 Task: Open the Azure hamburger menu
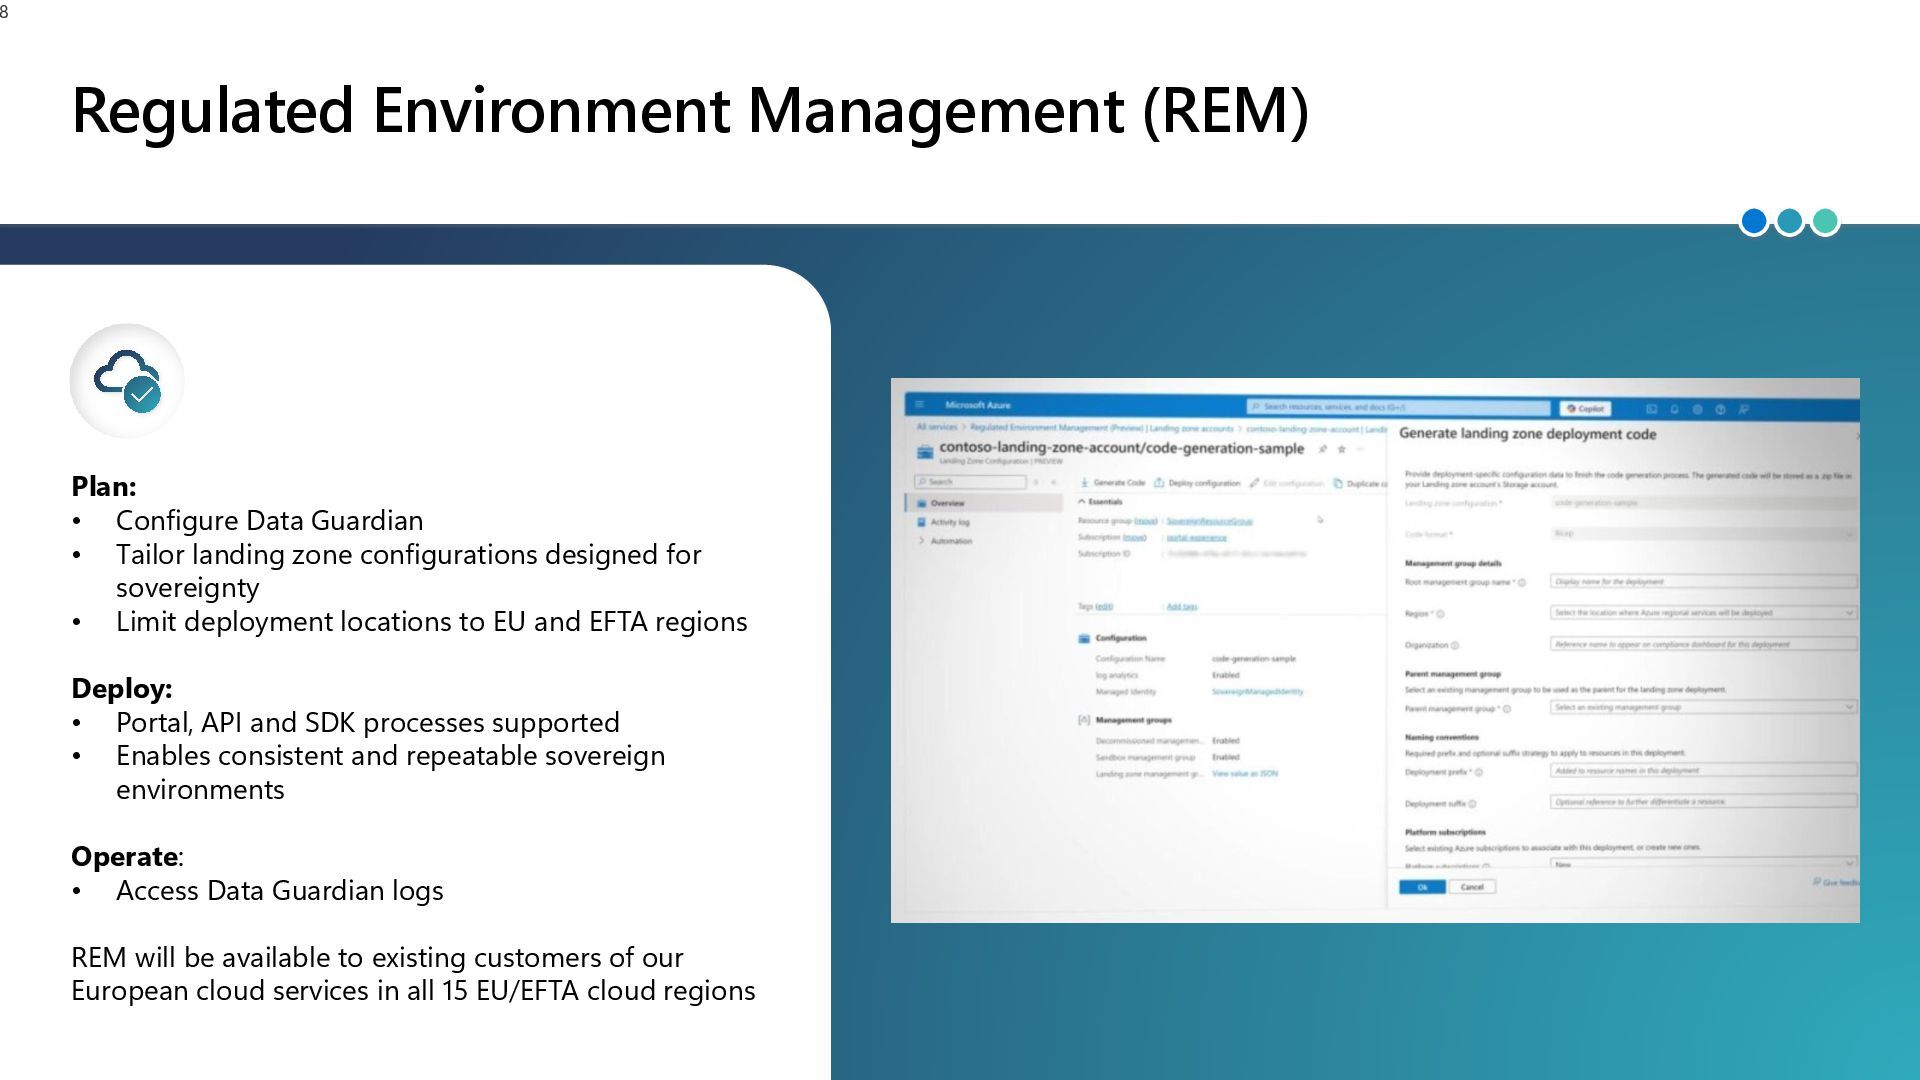coord(919,405)
